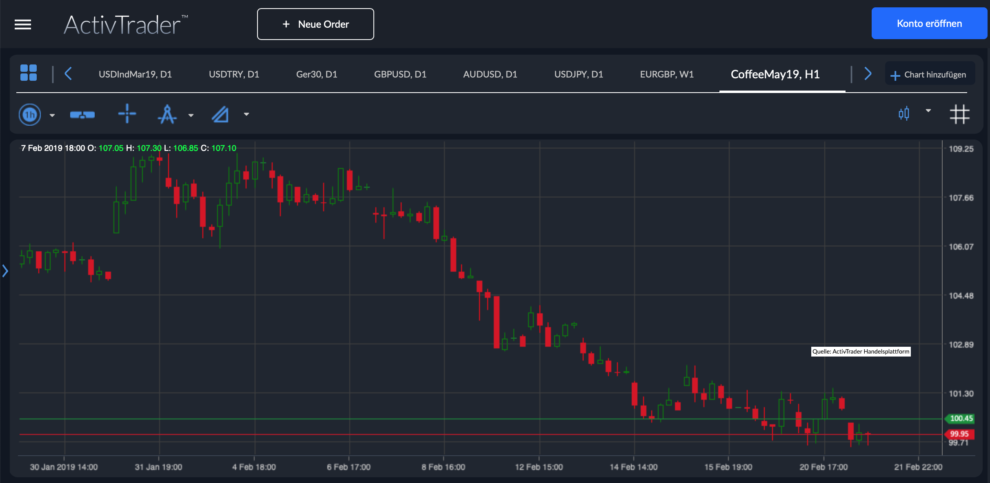Select the CoffeeMay19, H1 tab
This screenshot has height=483, width=990.
click(775, 74)
